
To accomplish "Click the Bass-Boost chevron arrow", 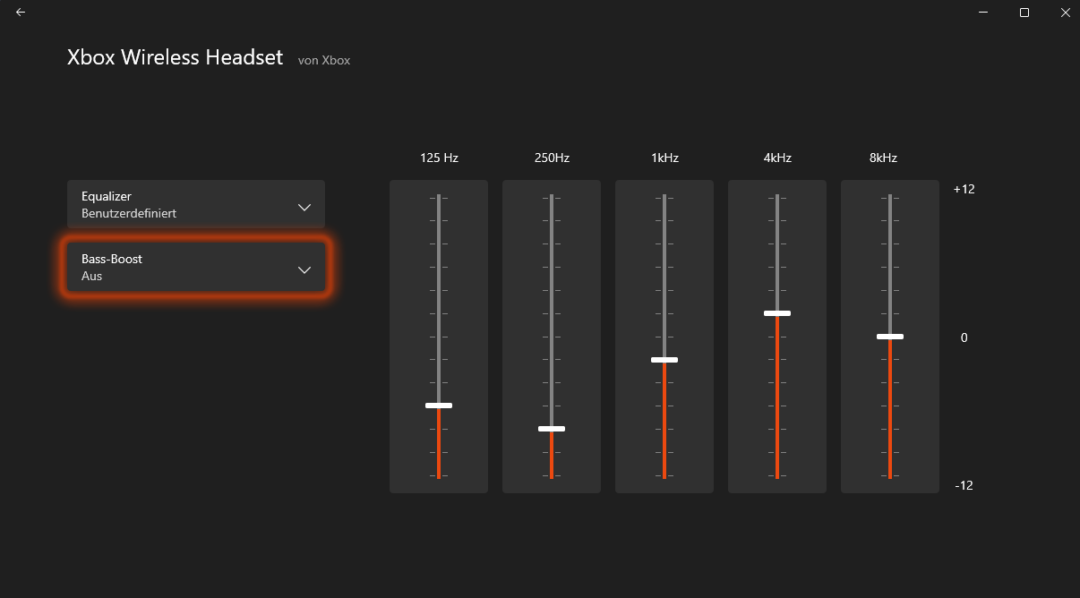I will (304, 269).
